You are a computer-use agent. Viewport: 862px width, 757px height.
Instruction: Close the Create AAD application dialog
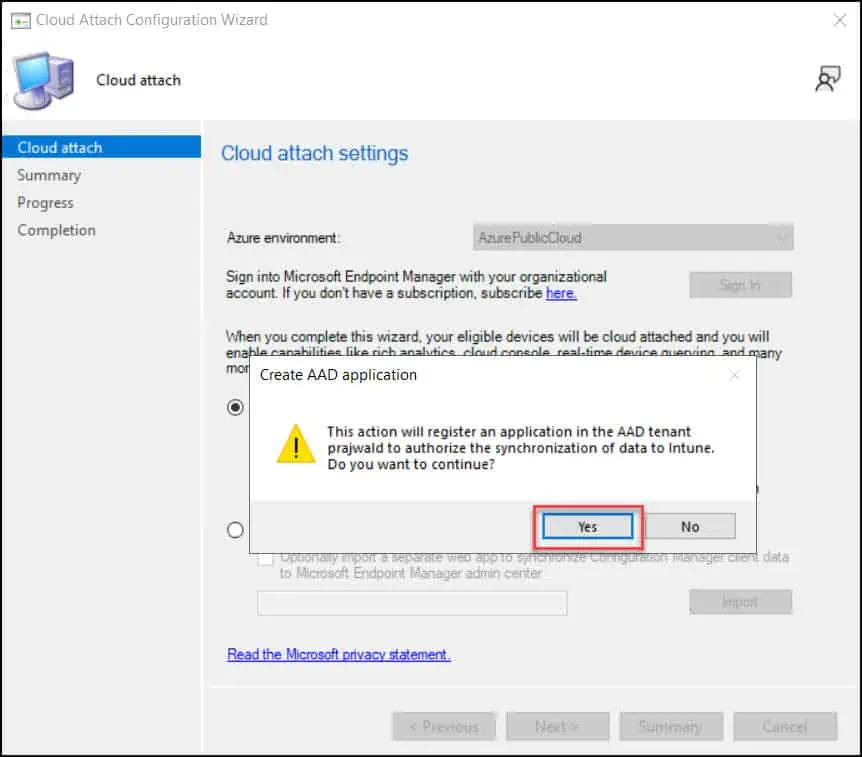click(734, 375)
